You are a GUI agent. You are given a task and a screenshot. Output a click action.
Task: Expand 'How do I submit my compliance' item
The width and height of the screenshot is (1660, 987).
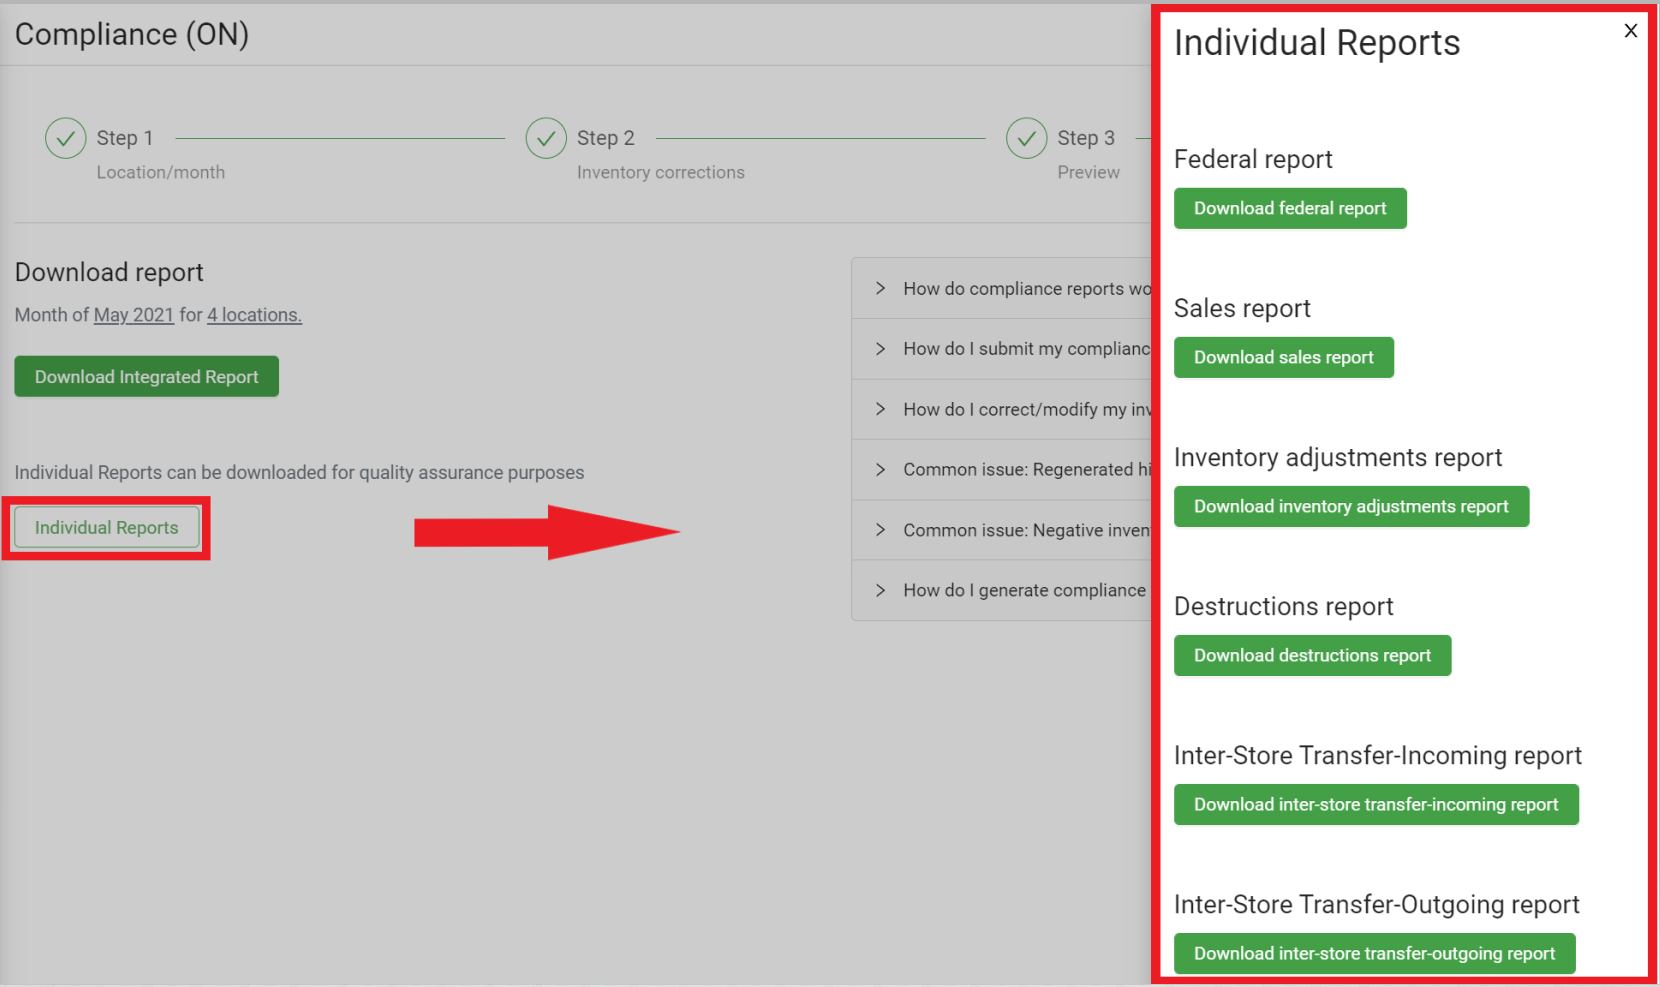tap(1010, 349)
